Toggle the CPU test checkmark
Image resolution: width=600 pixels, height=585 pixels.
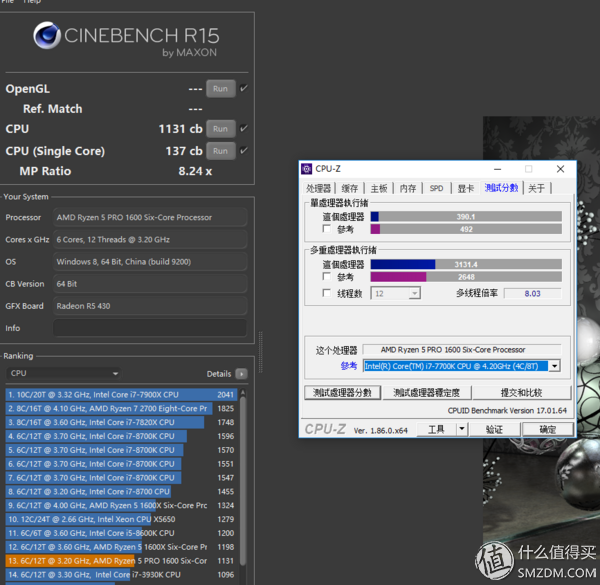[x=244, y=128]
